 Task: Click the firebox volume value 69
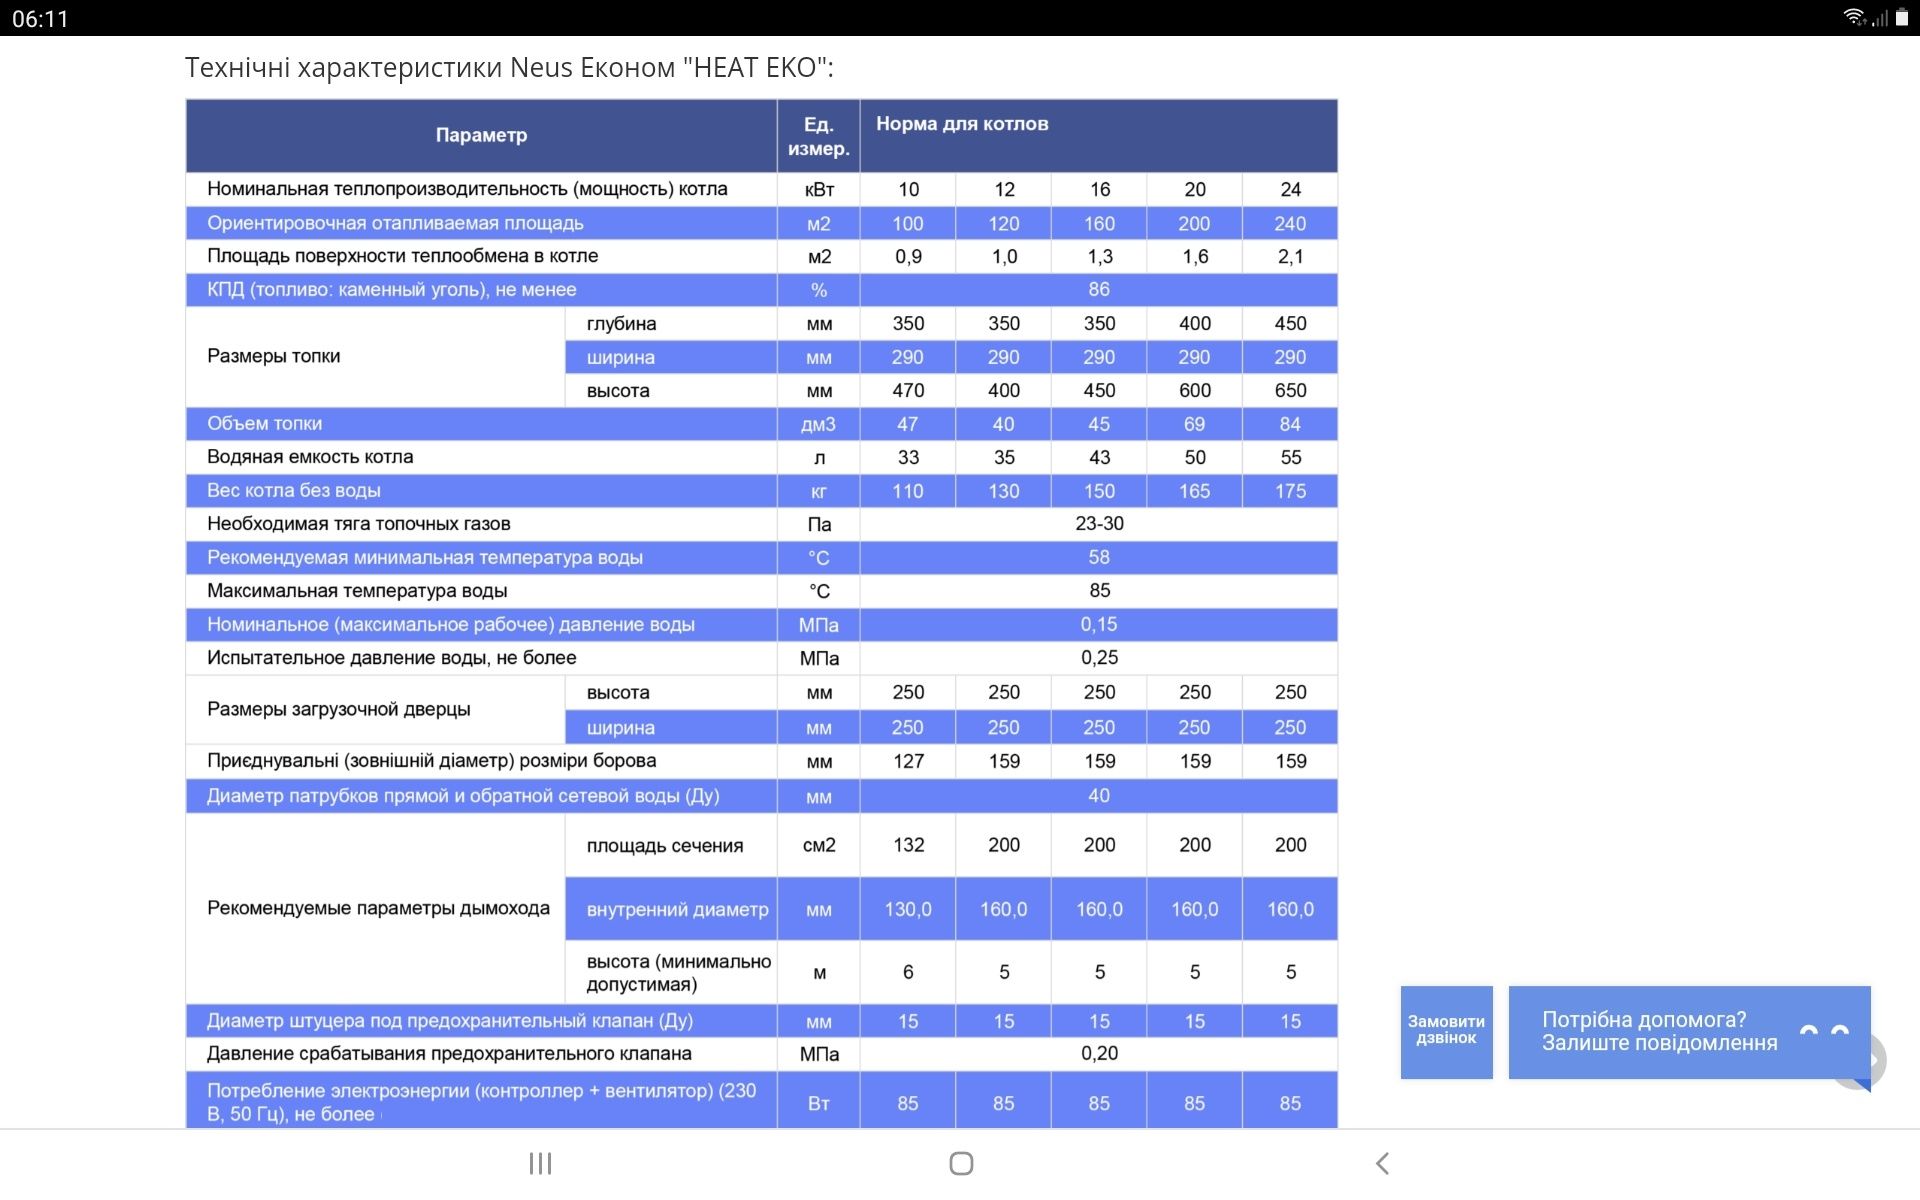click(x=1195, y=424)
